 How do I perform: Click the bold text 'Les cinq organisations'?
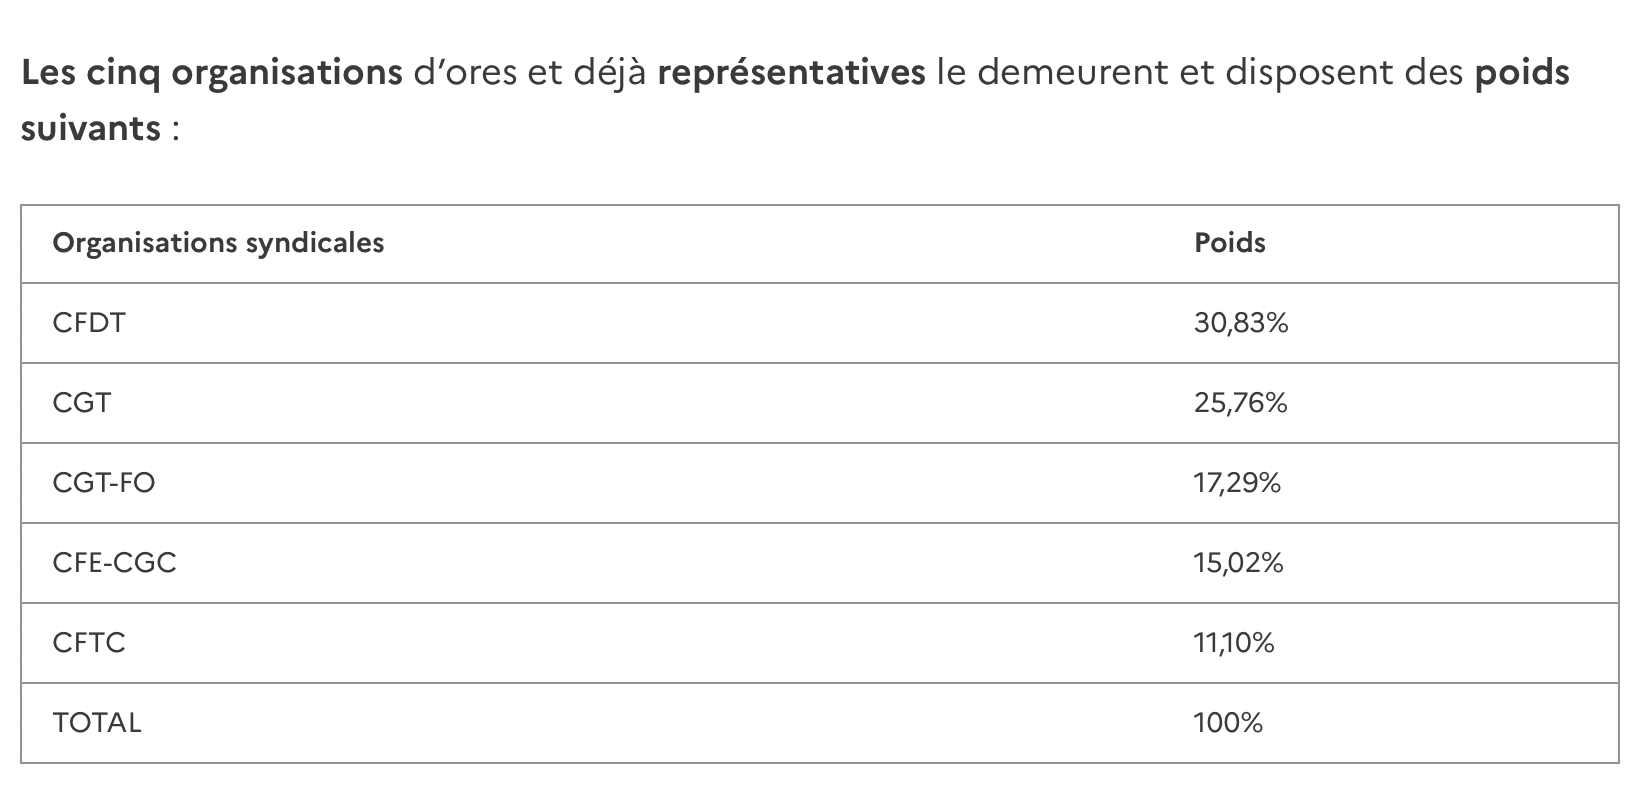coord(211,74)
